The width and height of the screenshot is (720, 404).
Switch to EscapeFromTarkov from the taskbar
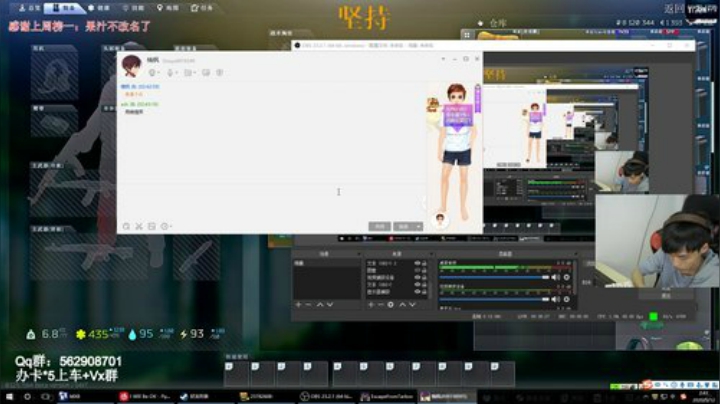387,396
